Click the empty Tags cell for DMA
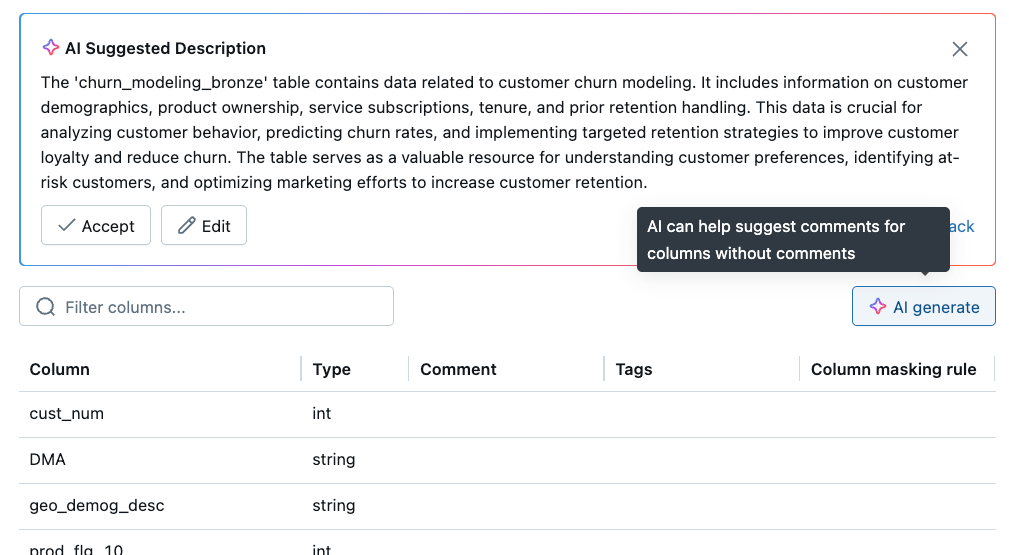The image size is (1009, 555). pyautogui.click(x=700, y=460)
